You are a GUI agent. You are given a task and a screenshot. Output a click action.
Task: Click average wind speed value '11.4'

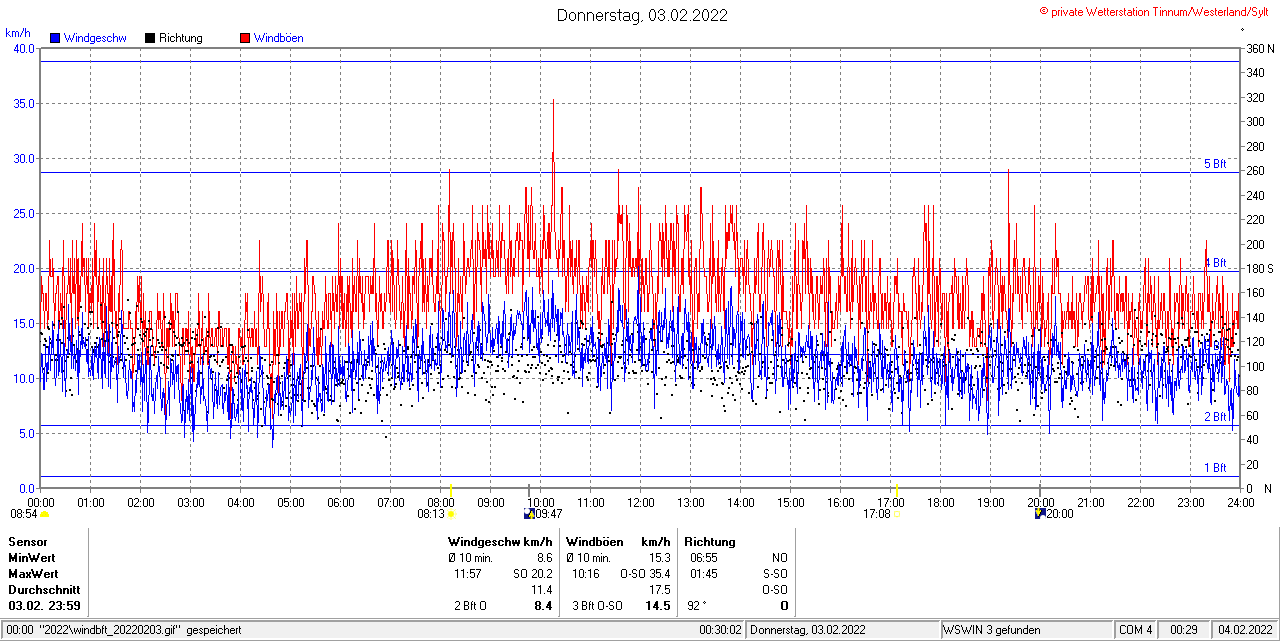tap(541, 590)
